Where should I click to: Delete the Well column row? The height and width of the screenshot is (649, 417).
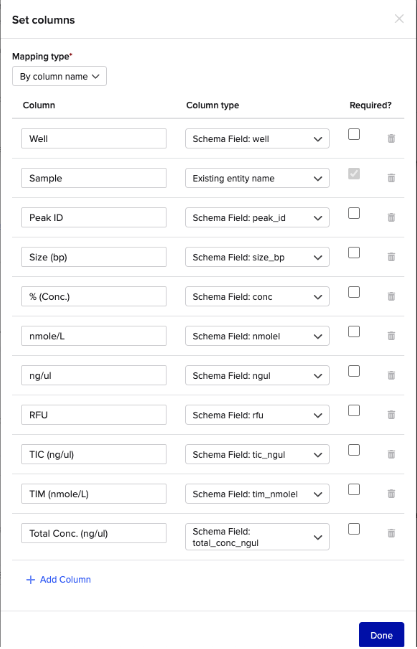click(391, 139)
